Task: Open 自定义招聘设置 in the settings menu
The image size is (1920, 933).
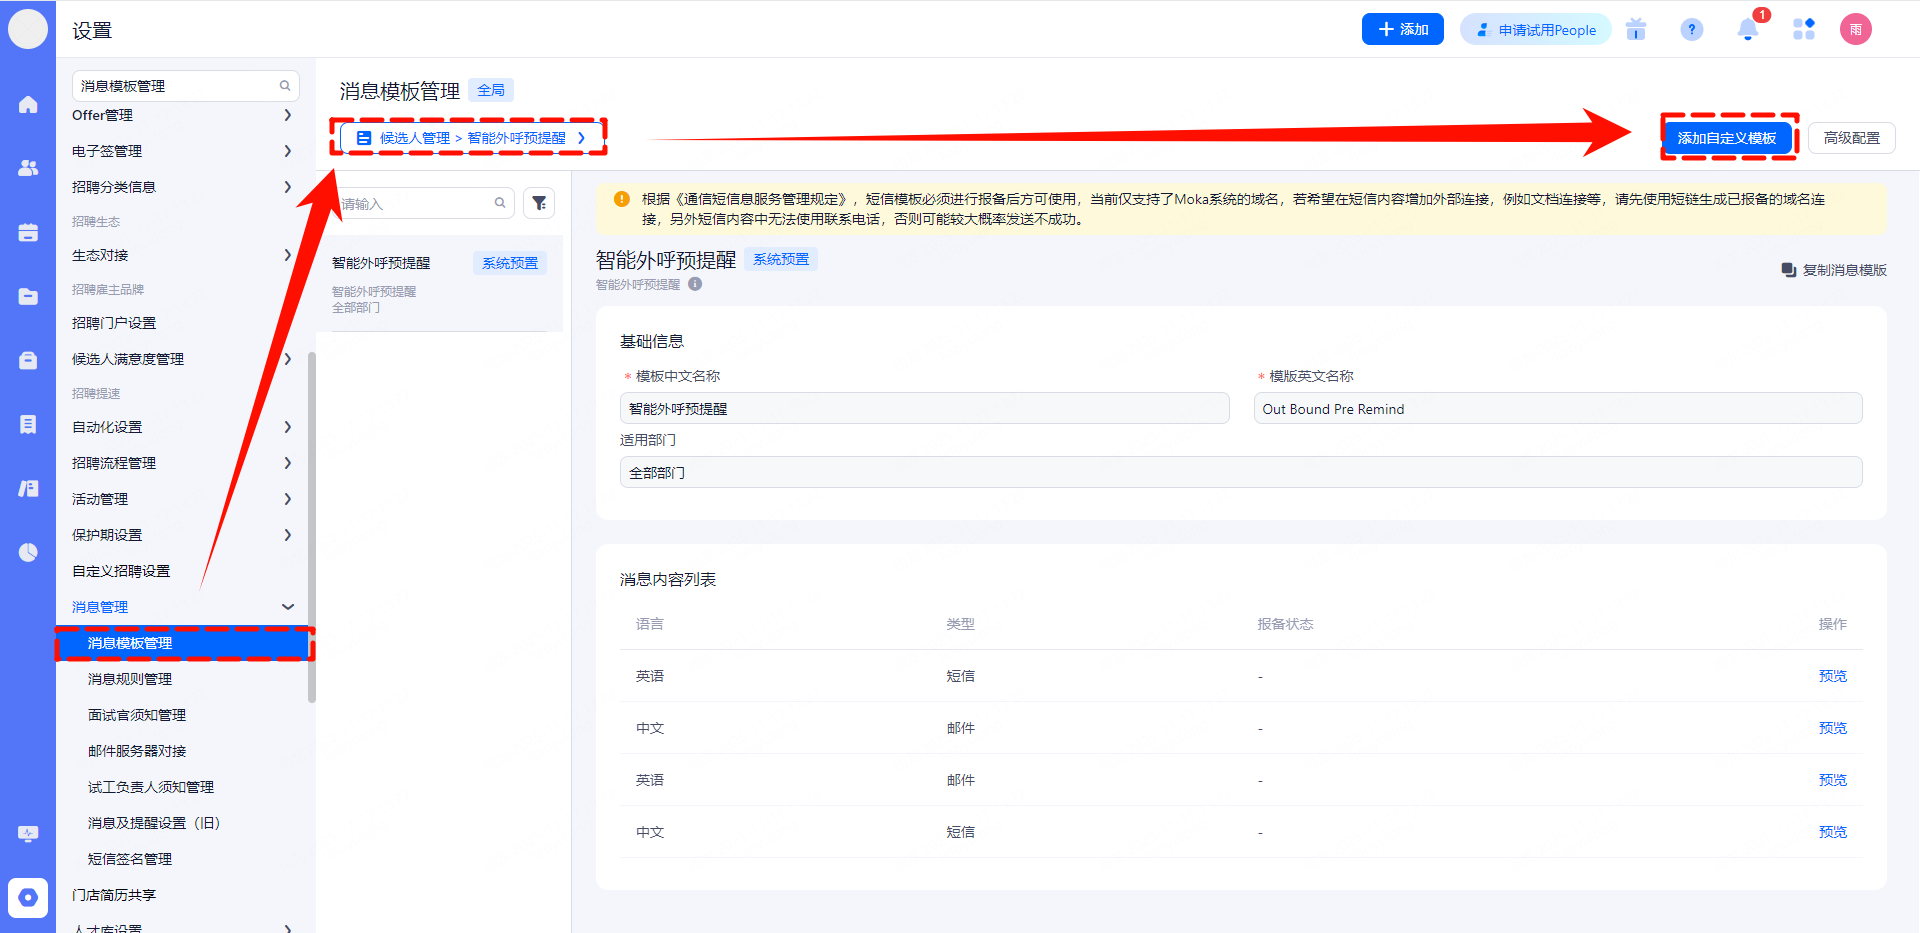Action: pos(121,571)
